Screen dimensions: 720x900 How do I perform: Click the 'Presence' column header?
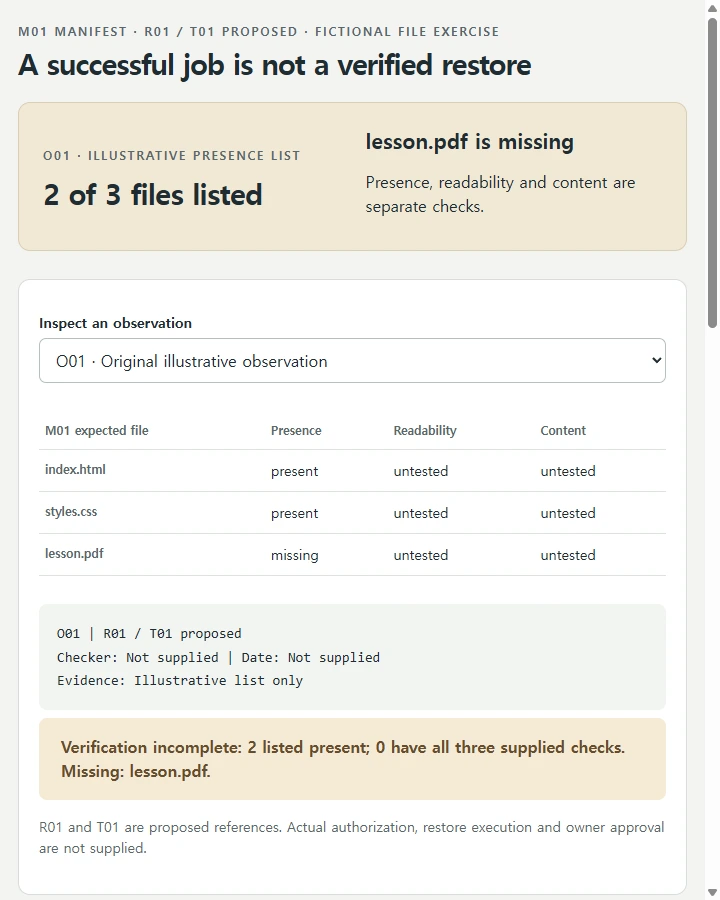click(296, 430)
